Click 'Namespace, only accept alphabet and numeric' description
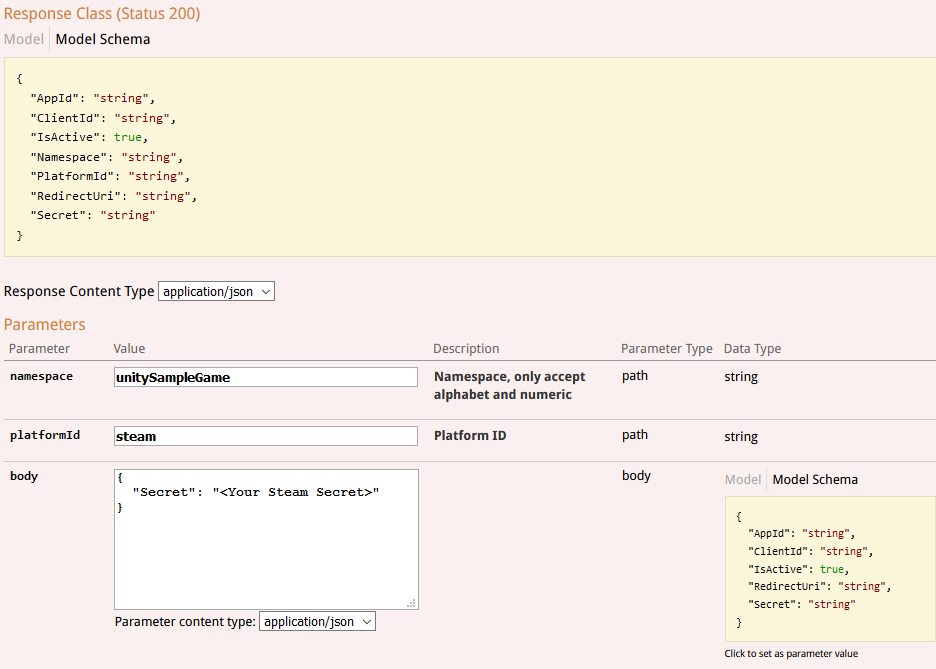The image size is (936, 669). pos(510,386)
